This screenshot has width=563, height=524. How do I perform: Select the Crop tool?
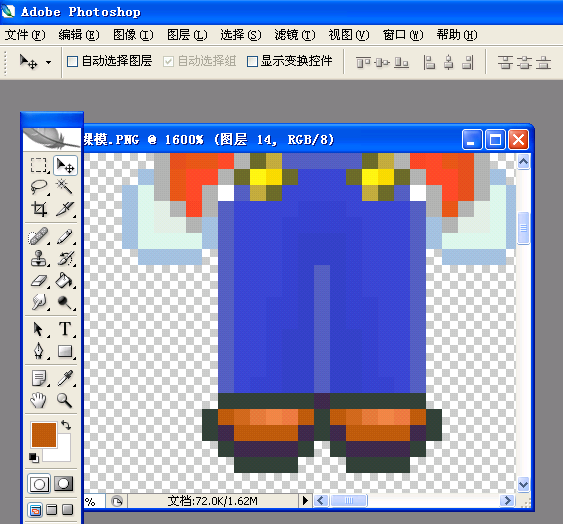click(x=38, y=209)
